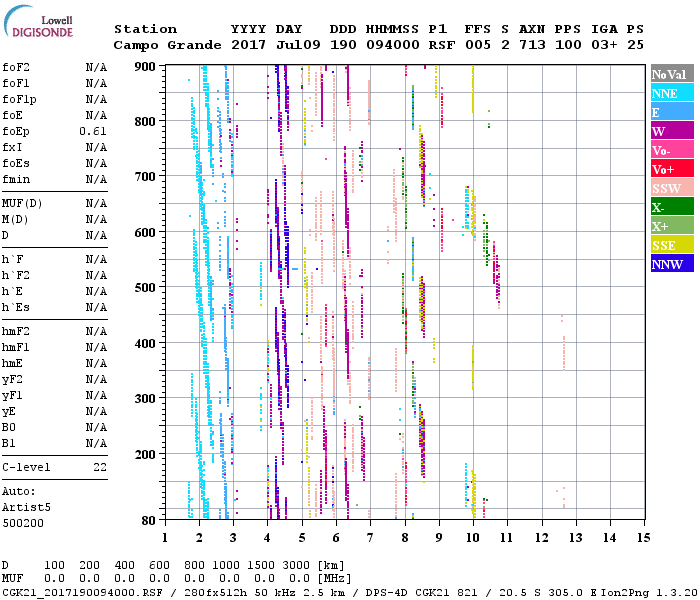Select the NNW dark blue legend box

(x=670, y=264)
